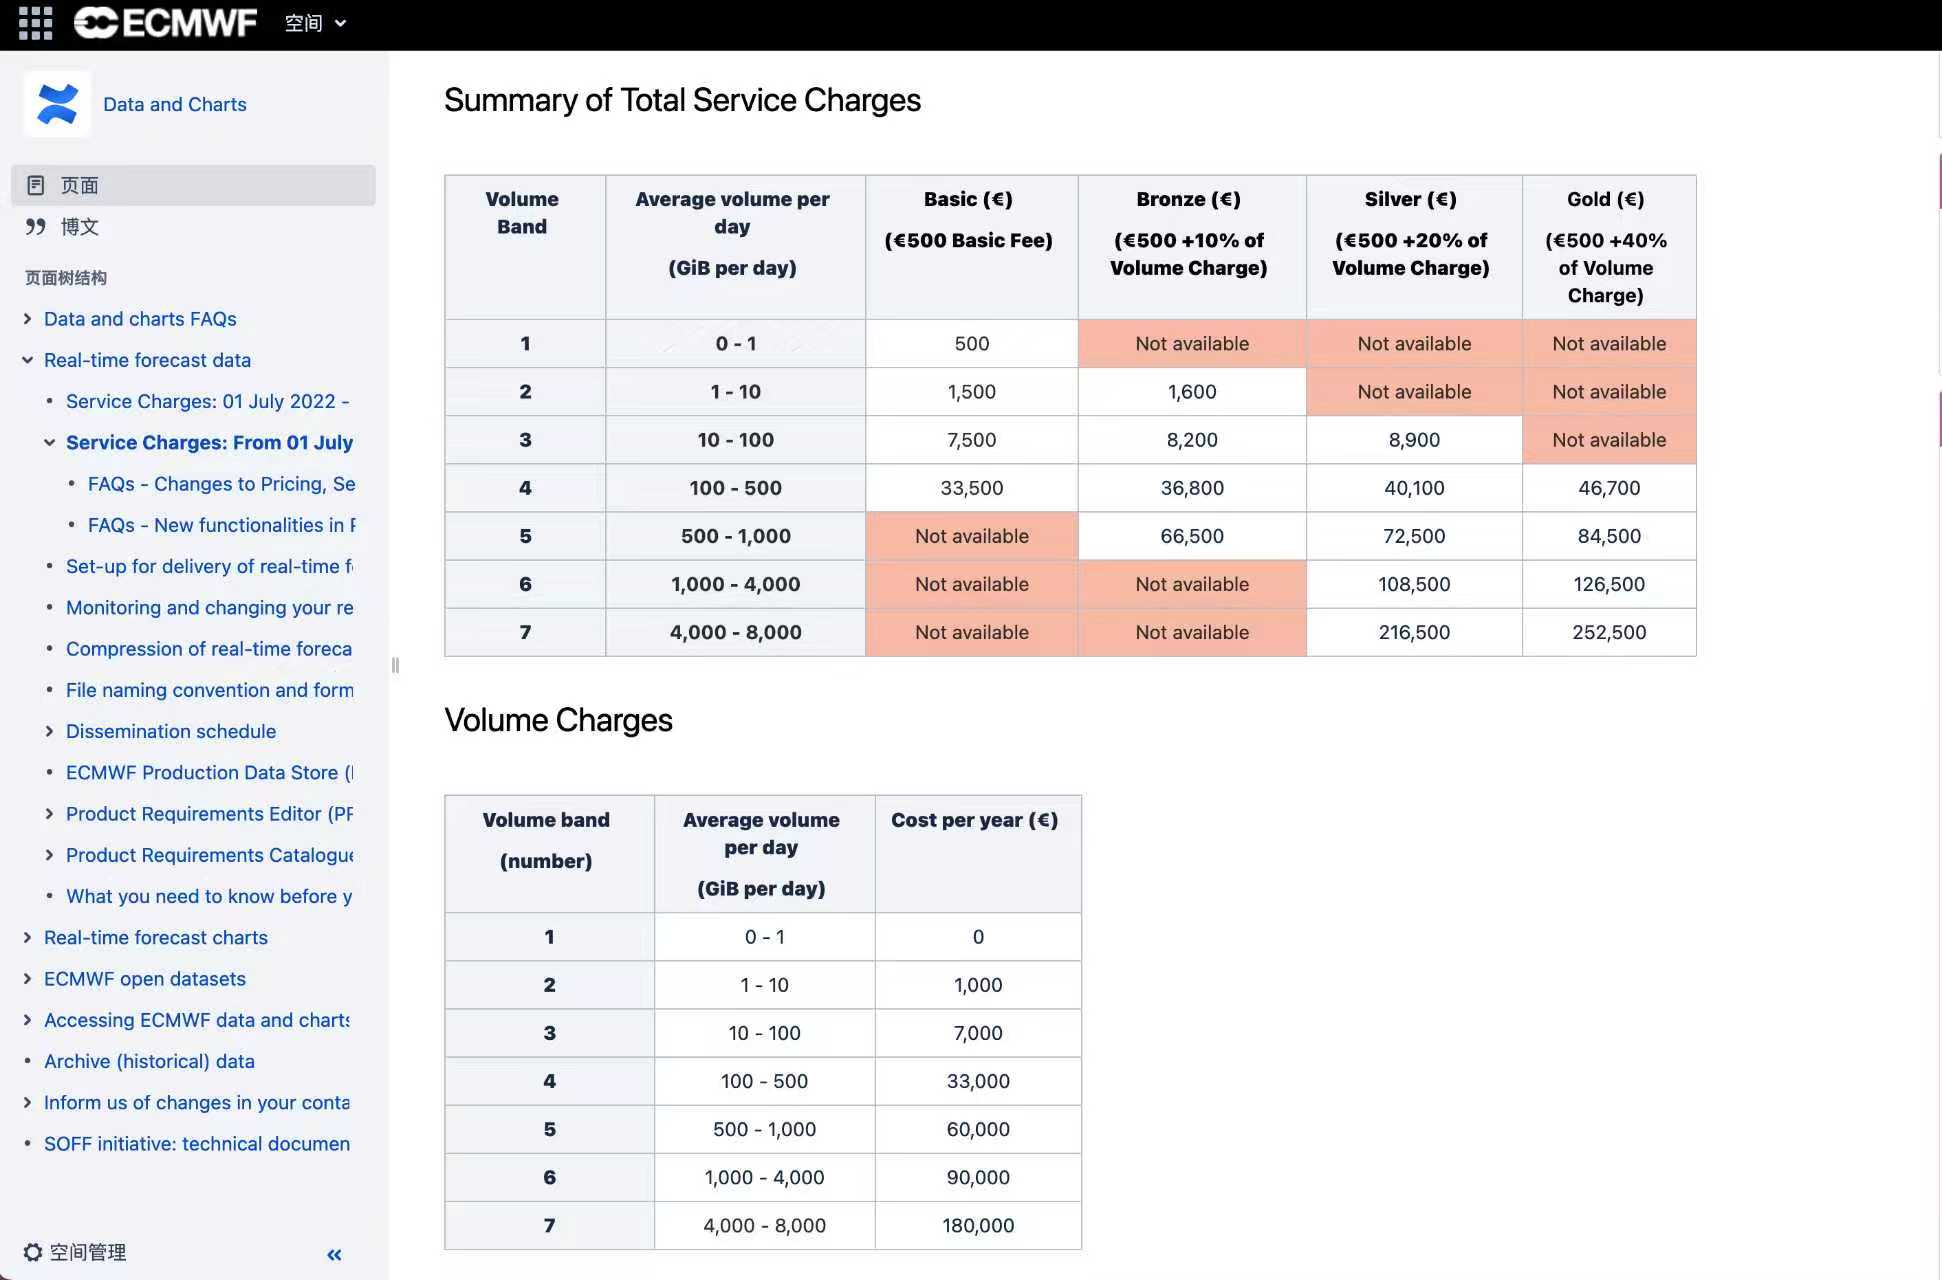1942x1280 pixels.
Task: Collapse Service Charges From 01 July
Action: [x=49, y=442]
